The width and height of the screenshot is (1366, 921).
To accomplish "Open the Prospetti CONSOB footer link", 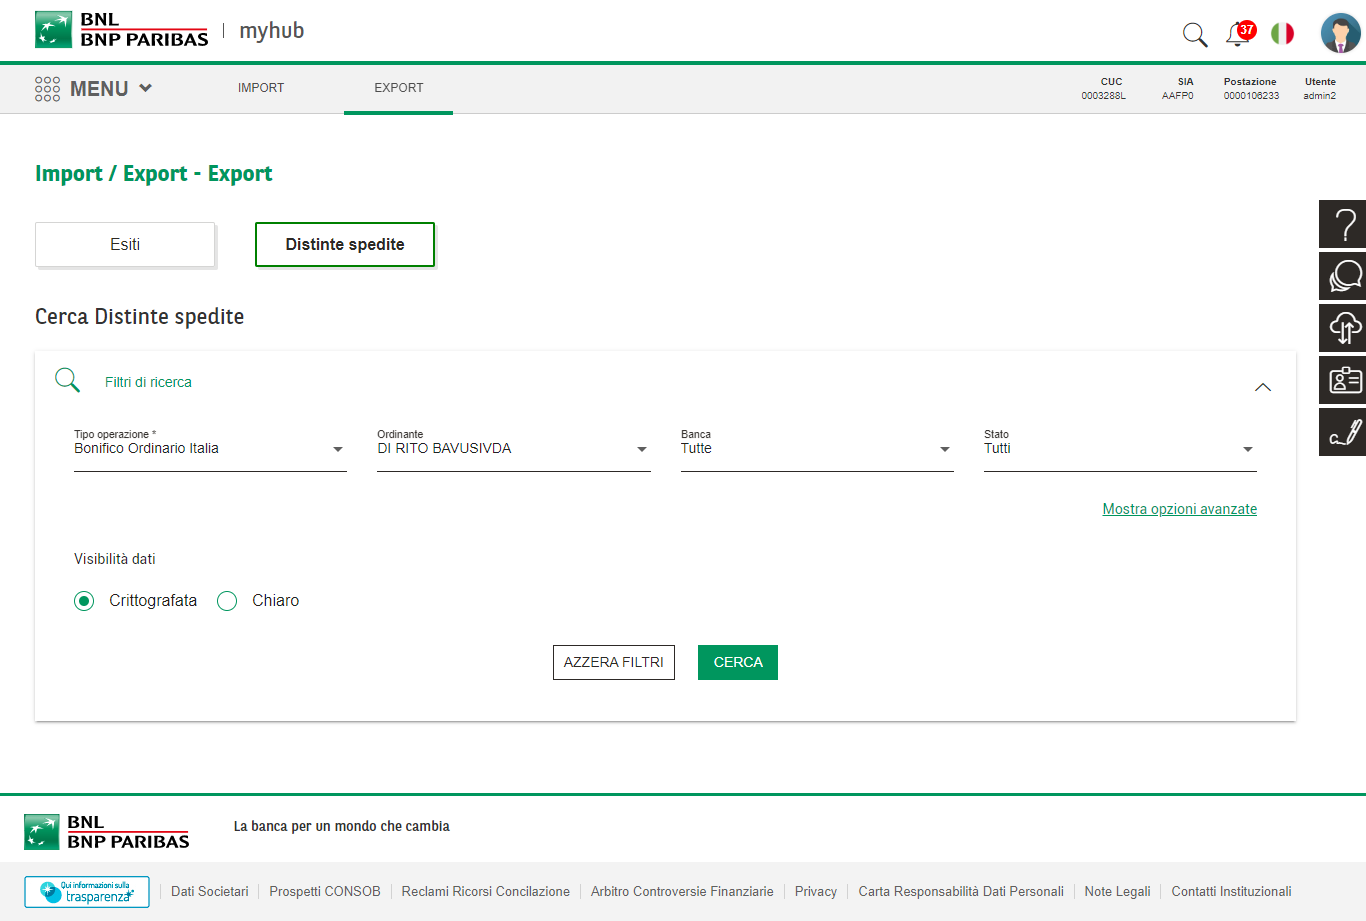I will [325, 891].
